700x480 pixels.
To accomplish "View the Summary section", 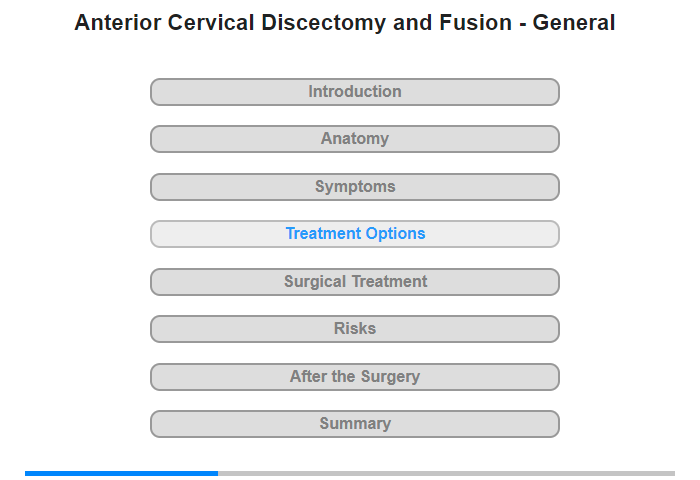I will [354, 424].
